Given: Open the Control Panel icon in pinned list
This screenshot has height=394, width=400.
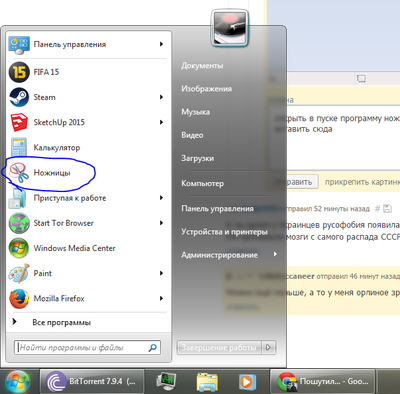Looking at the screenshot, I should click(19, 45).
